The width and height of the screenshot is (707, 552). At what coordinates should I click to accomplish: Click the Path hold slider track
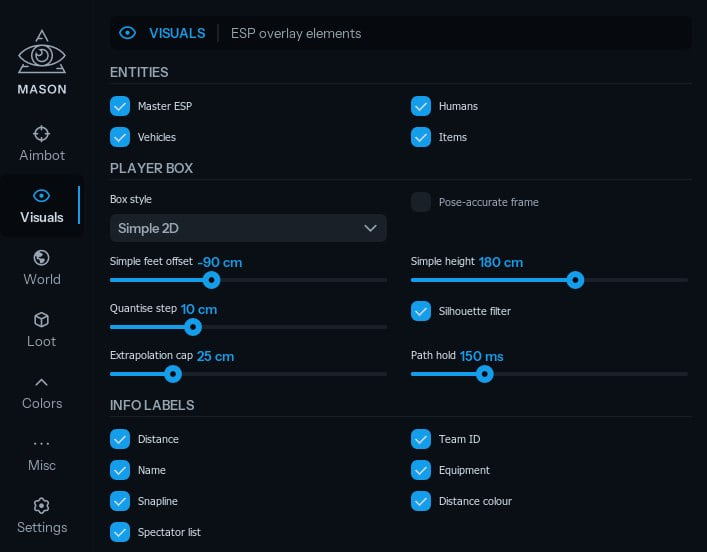tap(549, 374)
